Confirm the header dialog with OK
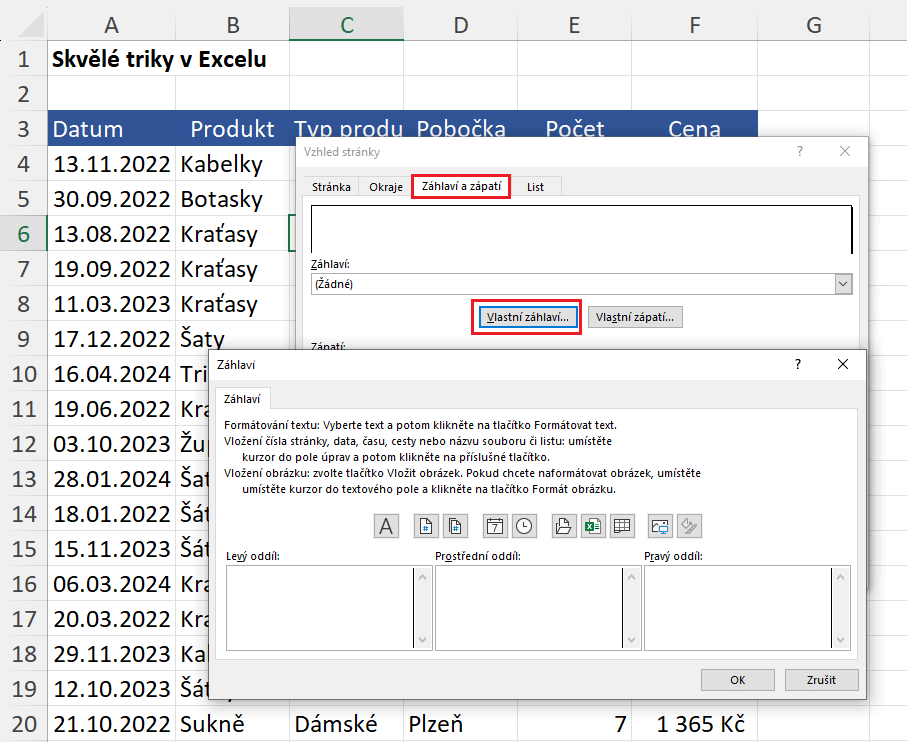The height and width of the screenshot is (742, 907). [x=737, y=680]
